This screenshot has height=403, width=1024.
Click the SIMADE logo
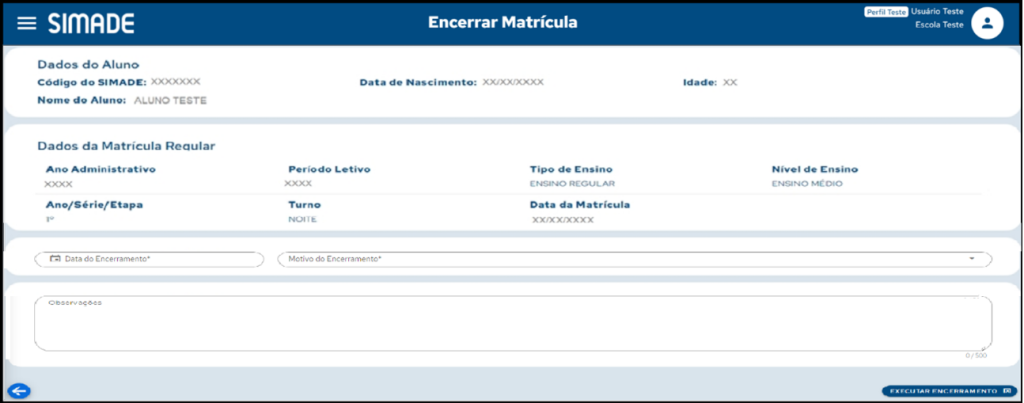pos(91,23)
